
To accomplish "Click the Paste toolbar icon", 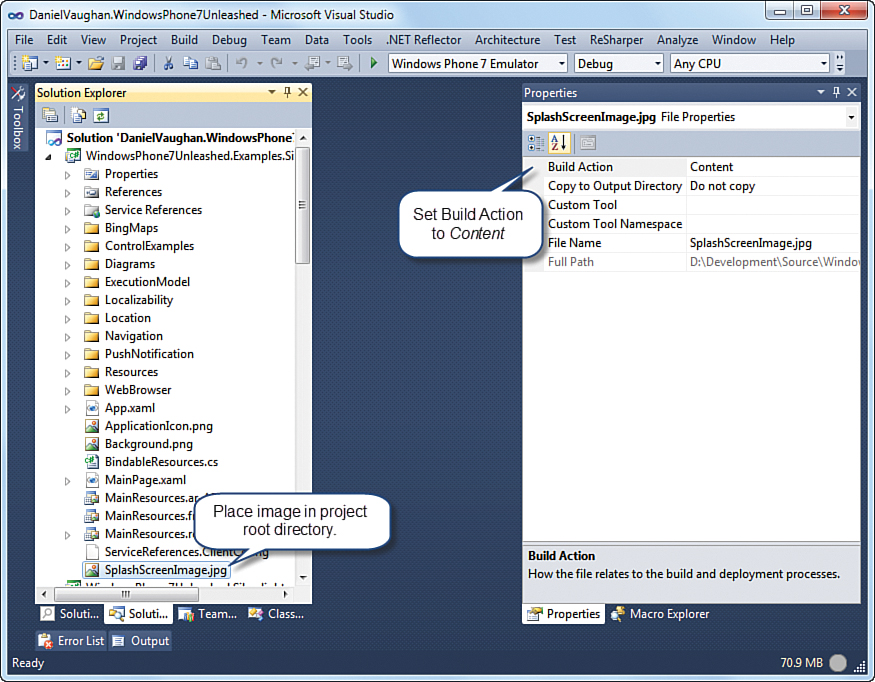I will pyautogui.click(x=213, y=63).
